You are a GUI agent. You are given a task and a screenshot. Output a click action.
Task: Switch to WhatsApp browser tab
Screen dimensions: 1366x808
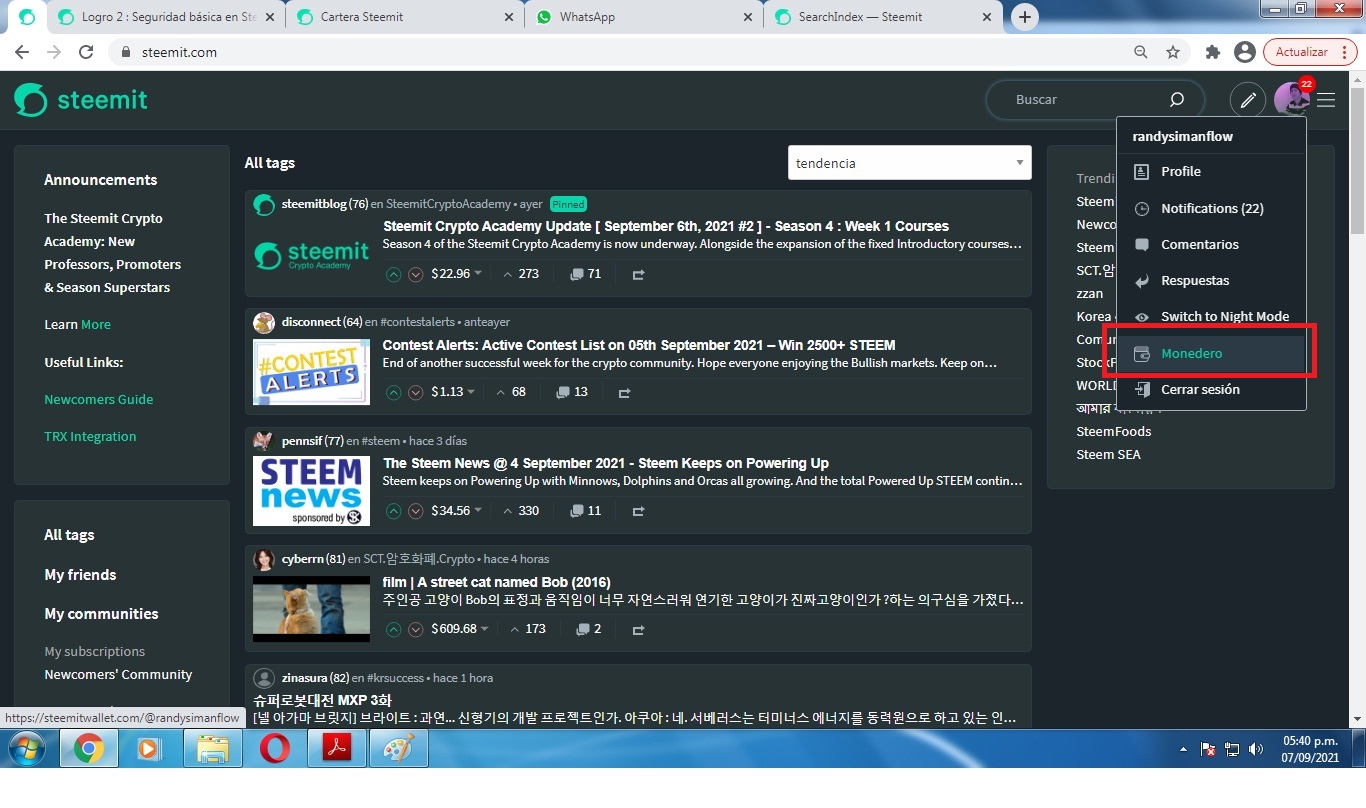[x=644, y=17]
